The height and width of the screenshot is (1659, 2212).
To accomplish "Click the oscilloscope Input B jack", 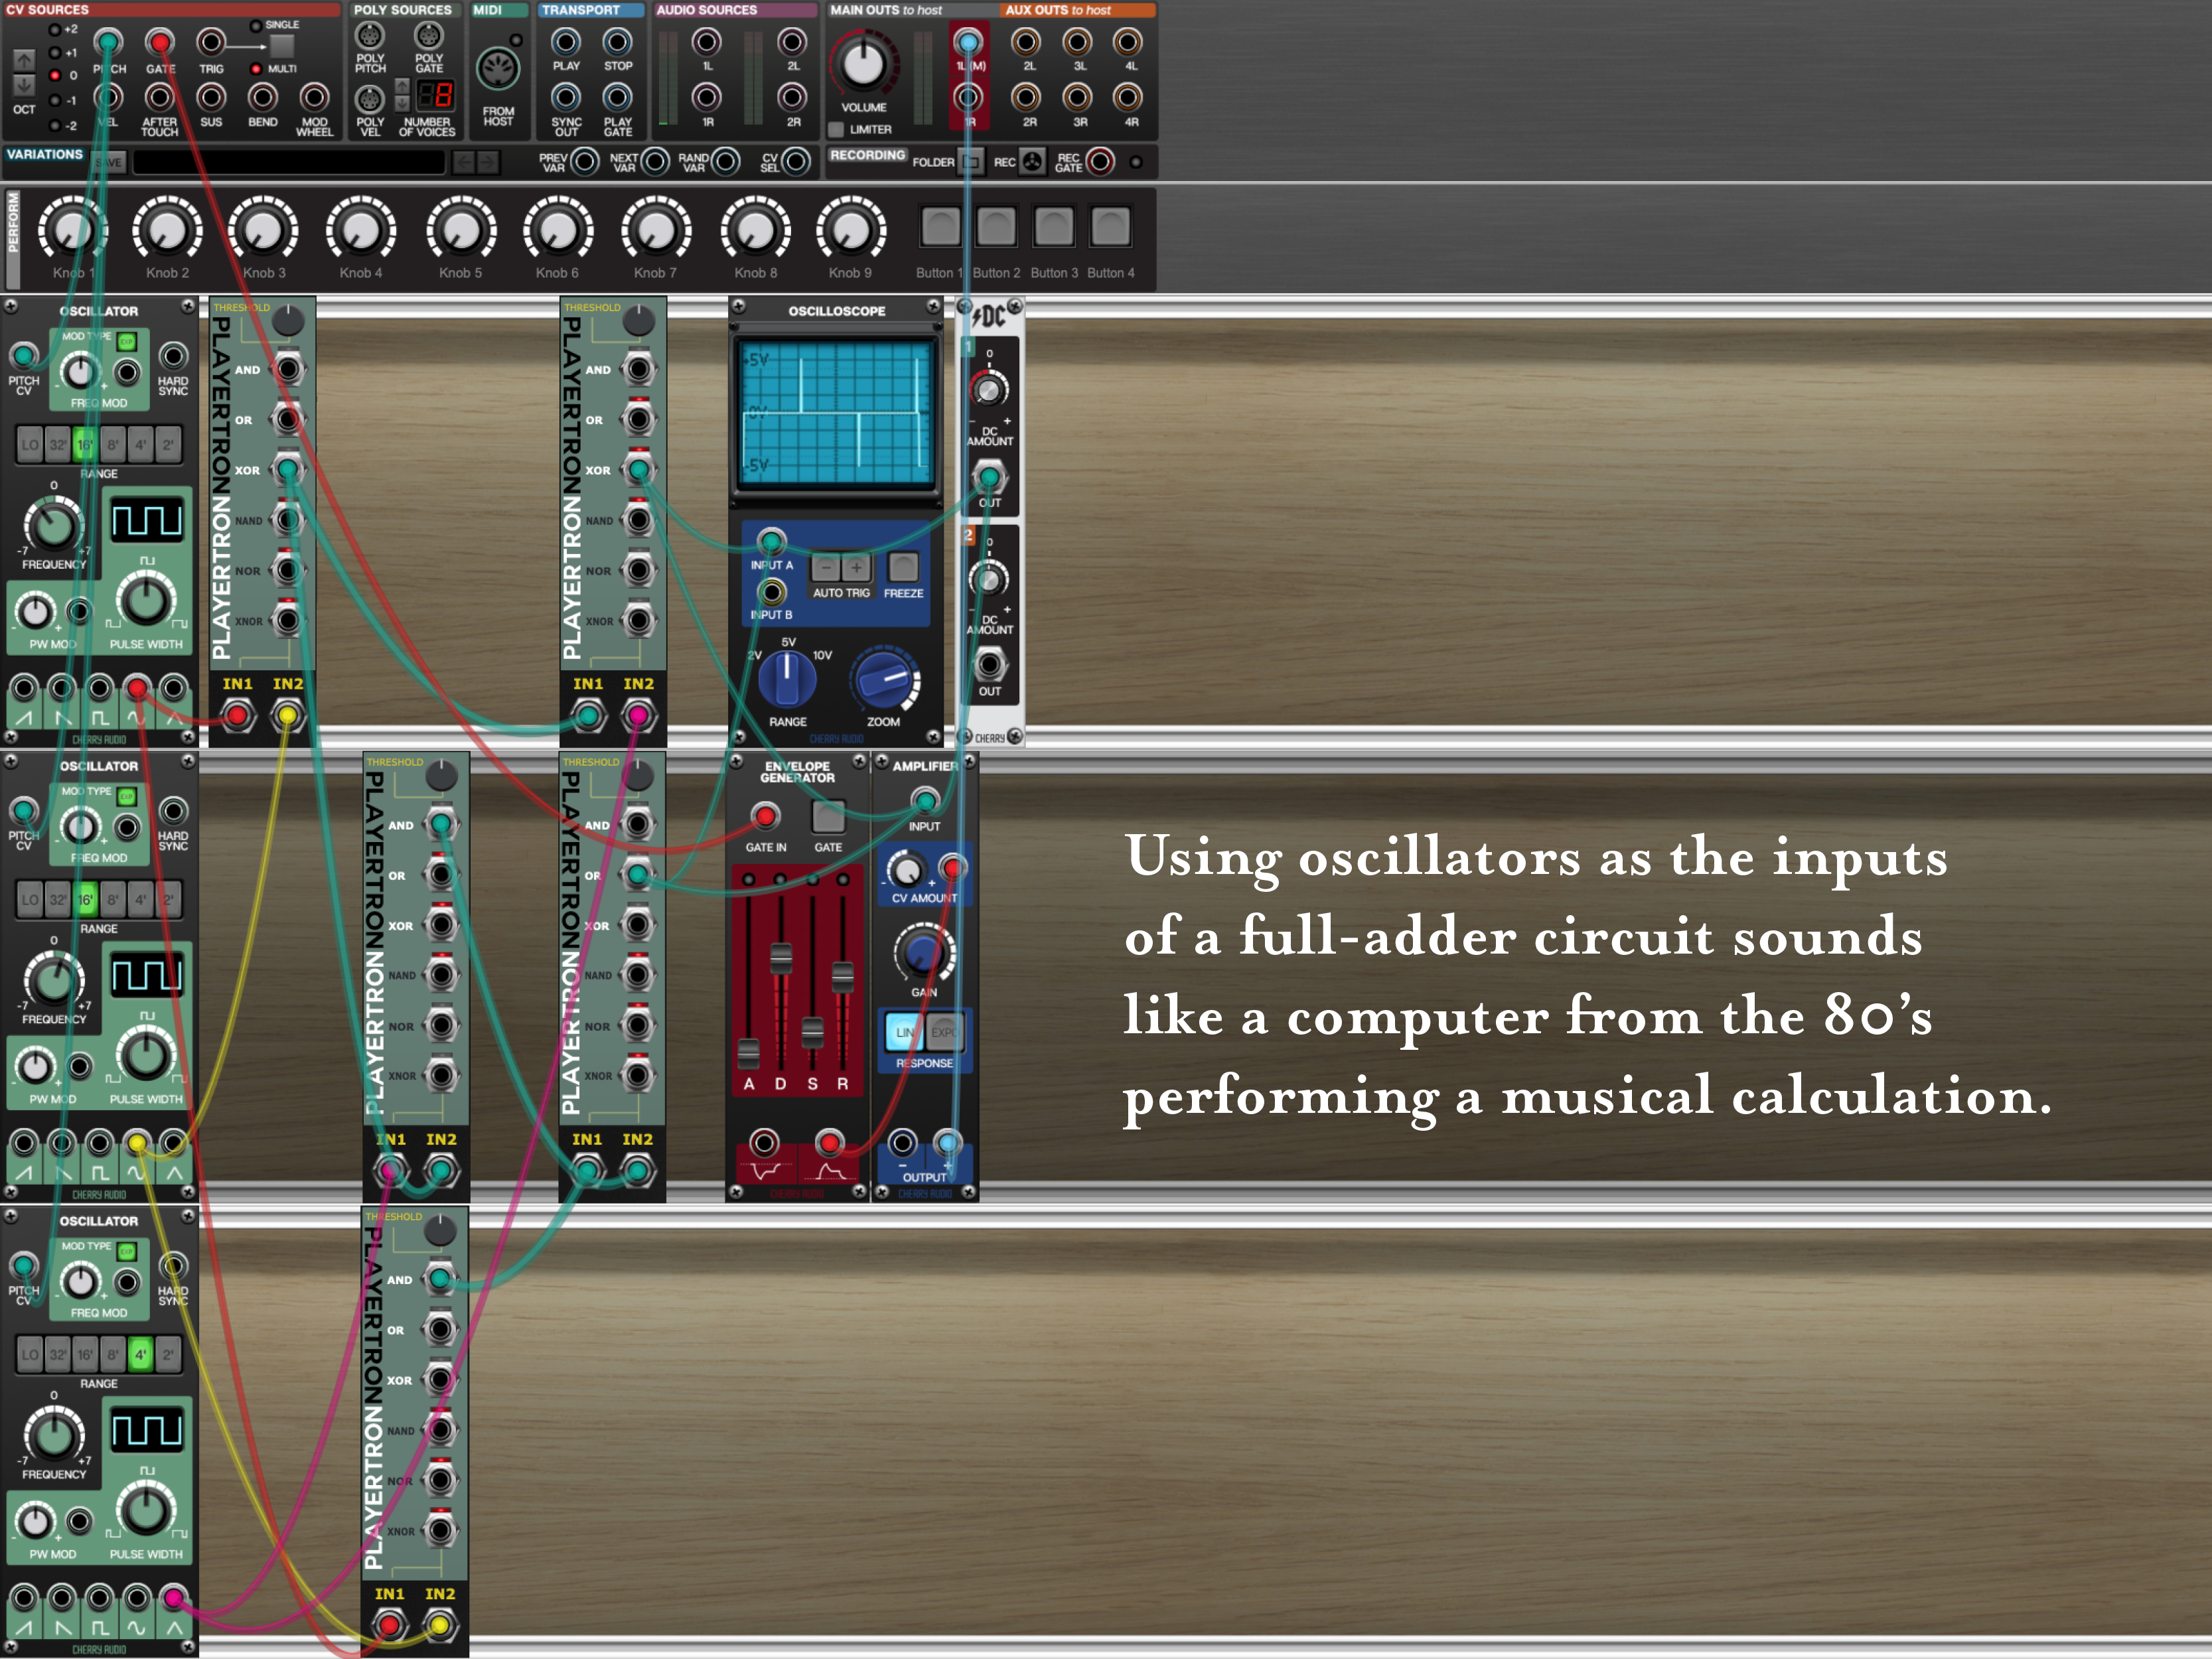I will click(x=771, y=592).
